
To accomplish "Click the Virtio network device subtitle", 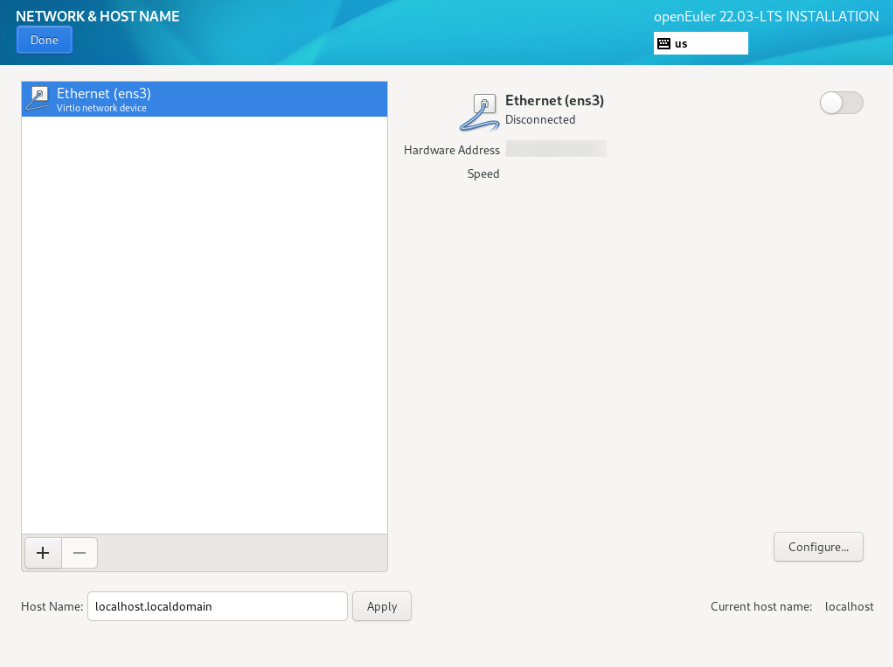I will click(x=101, y=108).
